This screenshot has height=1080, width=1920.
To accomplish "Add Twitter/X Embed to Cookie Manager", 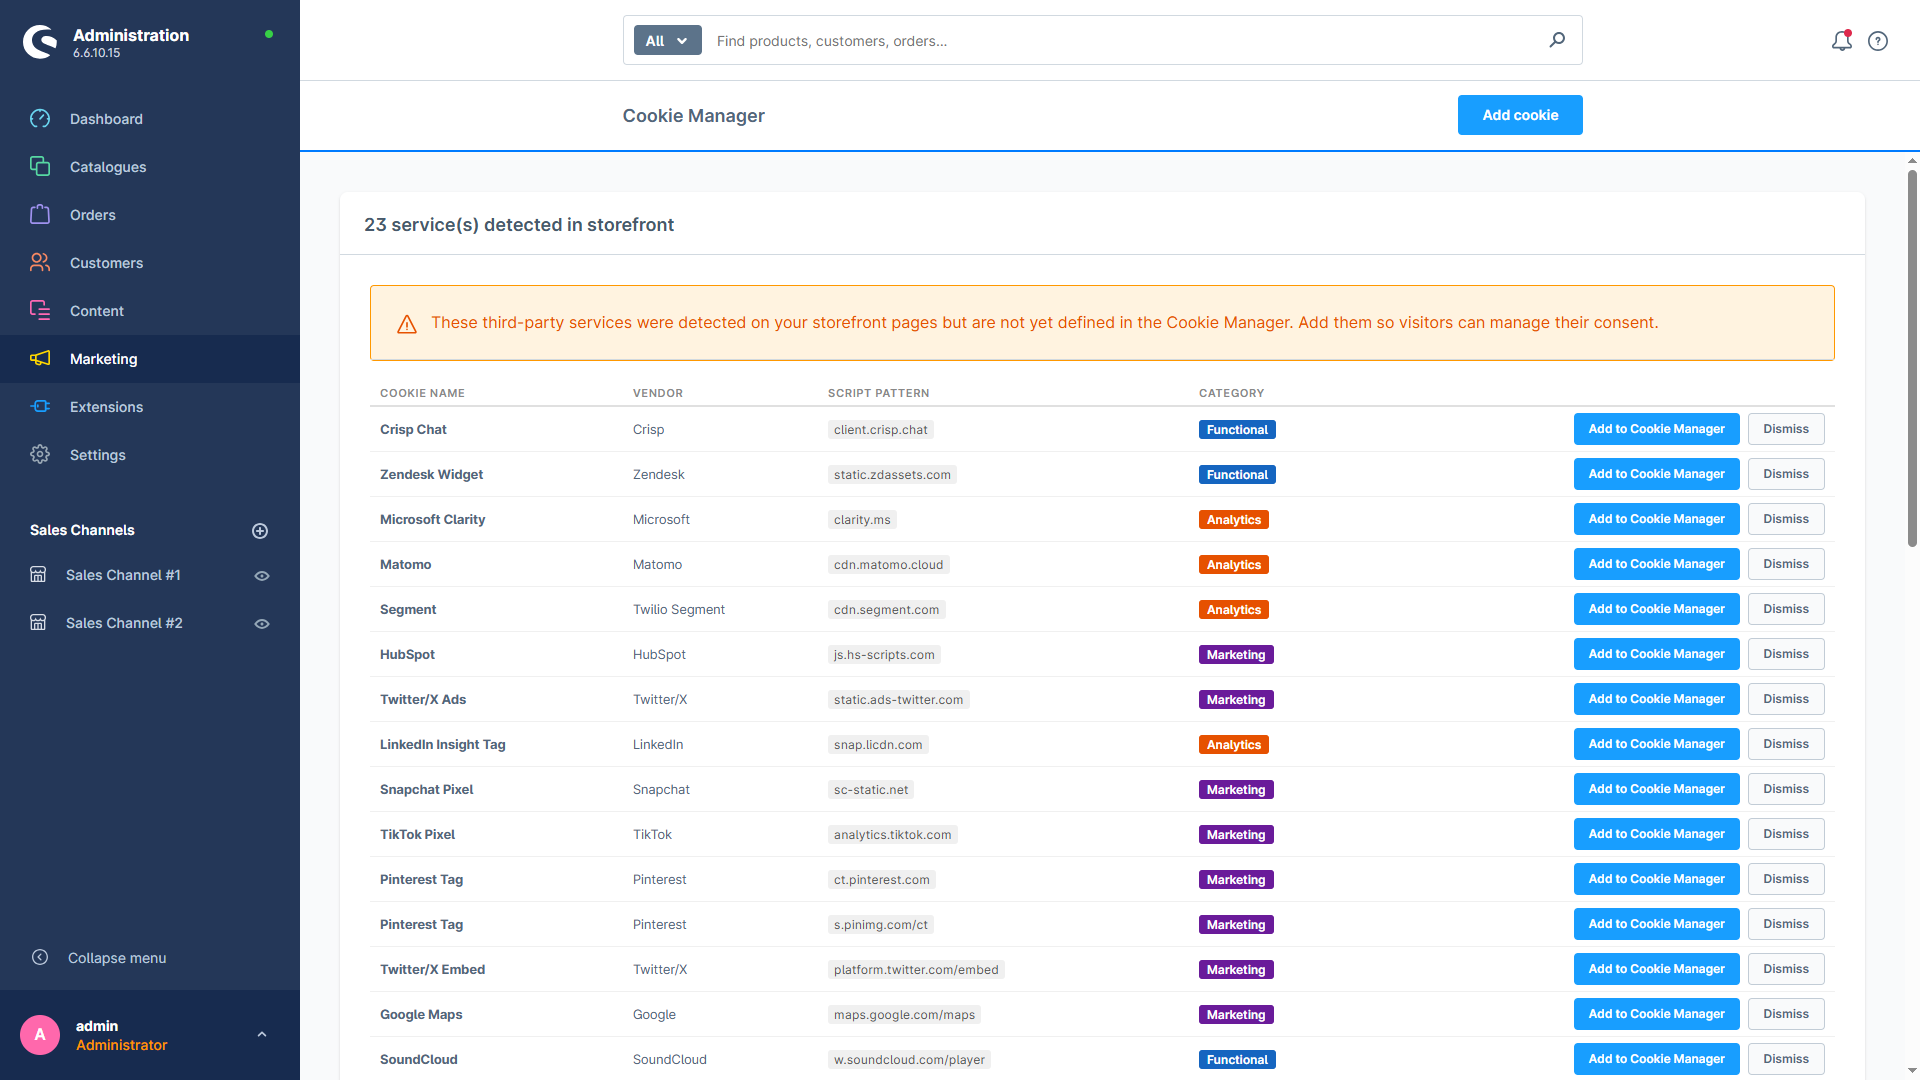I will (x=1656, y=969).
